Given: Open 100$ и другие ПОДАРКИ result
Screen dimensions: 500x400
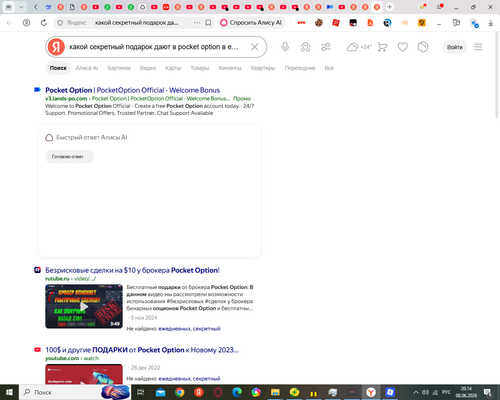Looking at the screenshot, I should pos(142,350).
